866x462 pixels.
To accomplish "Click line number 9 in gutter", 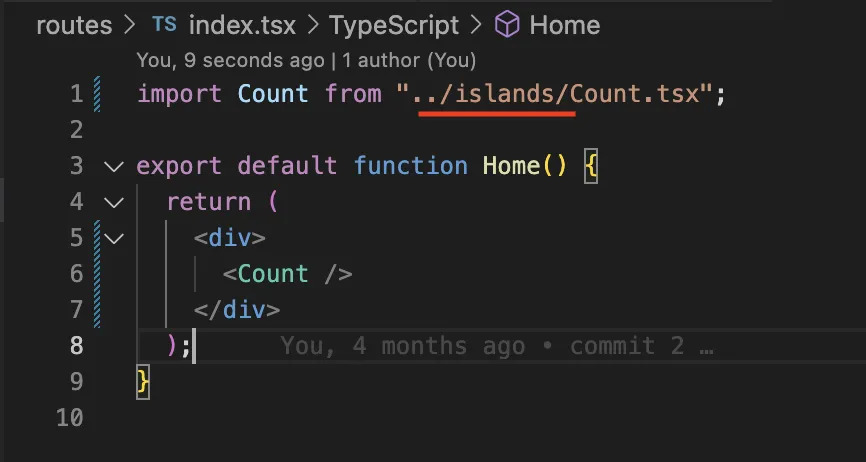I will click(76, 382).
